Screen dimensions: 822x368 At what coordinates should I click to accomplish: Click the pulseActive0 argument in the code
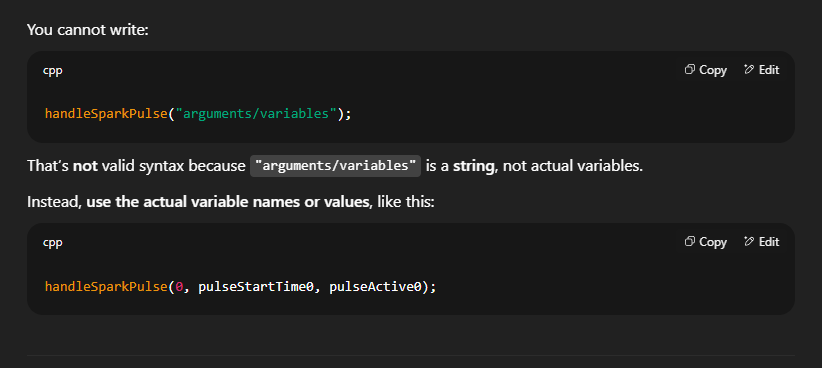375,287
